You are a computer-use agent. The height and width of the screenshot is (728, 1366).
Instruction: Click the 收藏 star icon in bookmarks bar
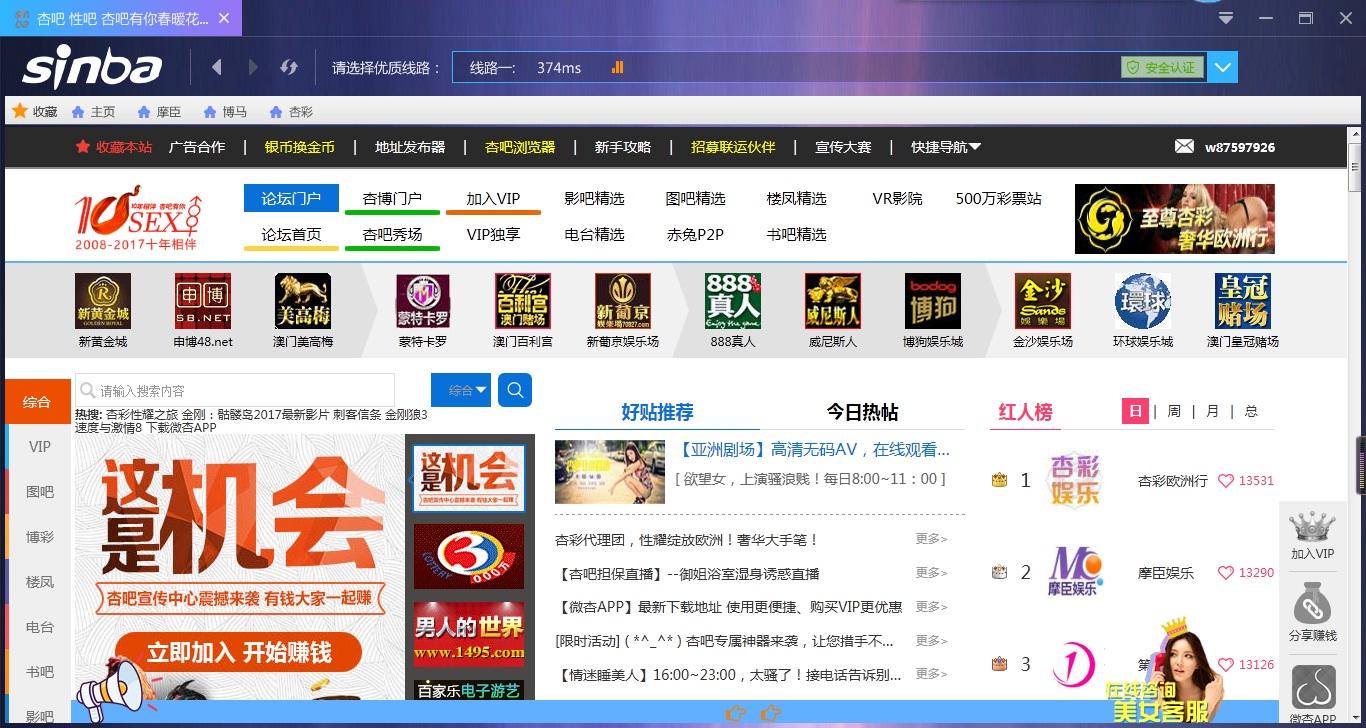[19, 111]
